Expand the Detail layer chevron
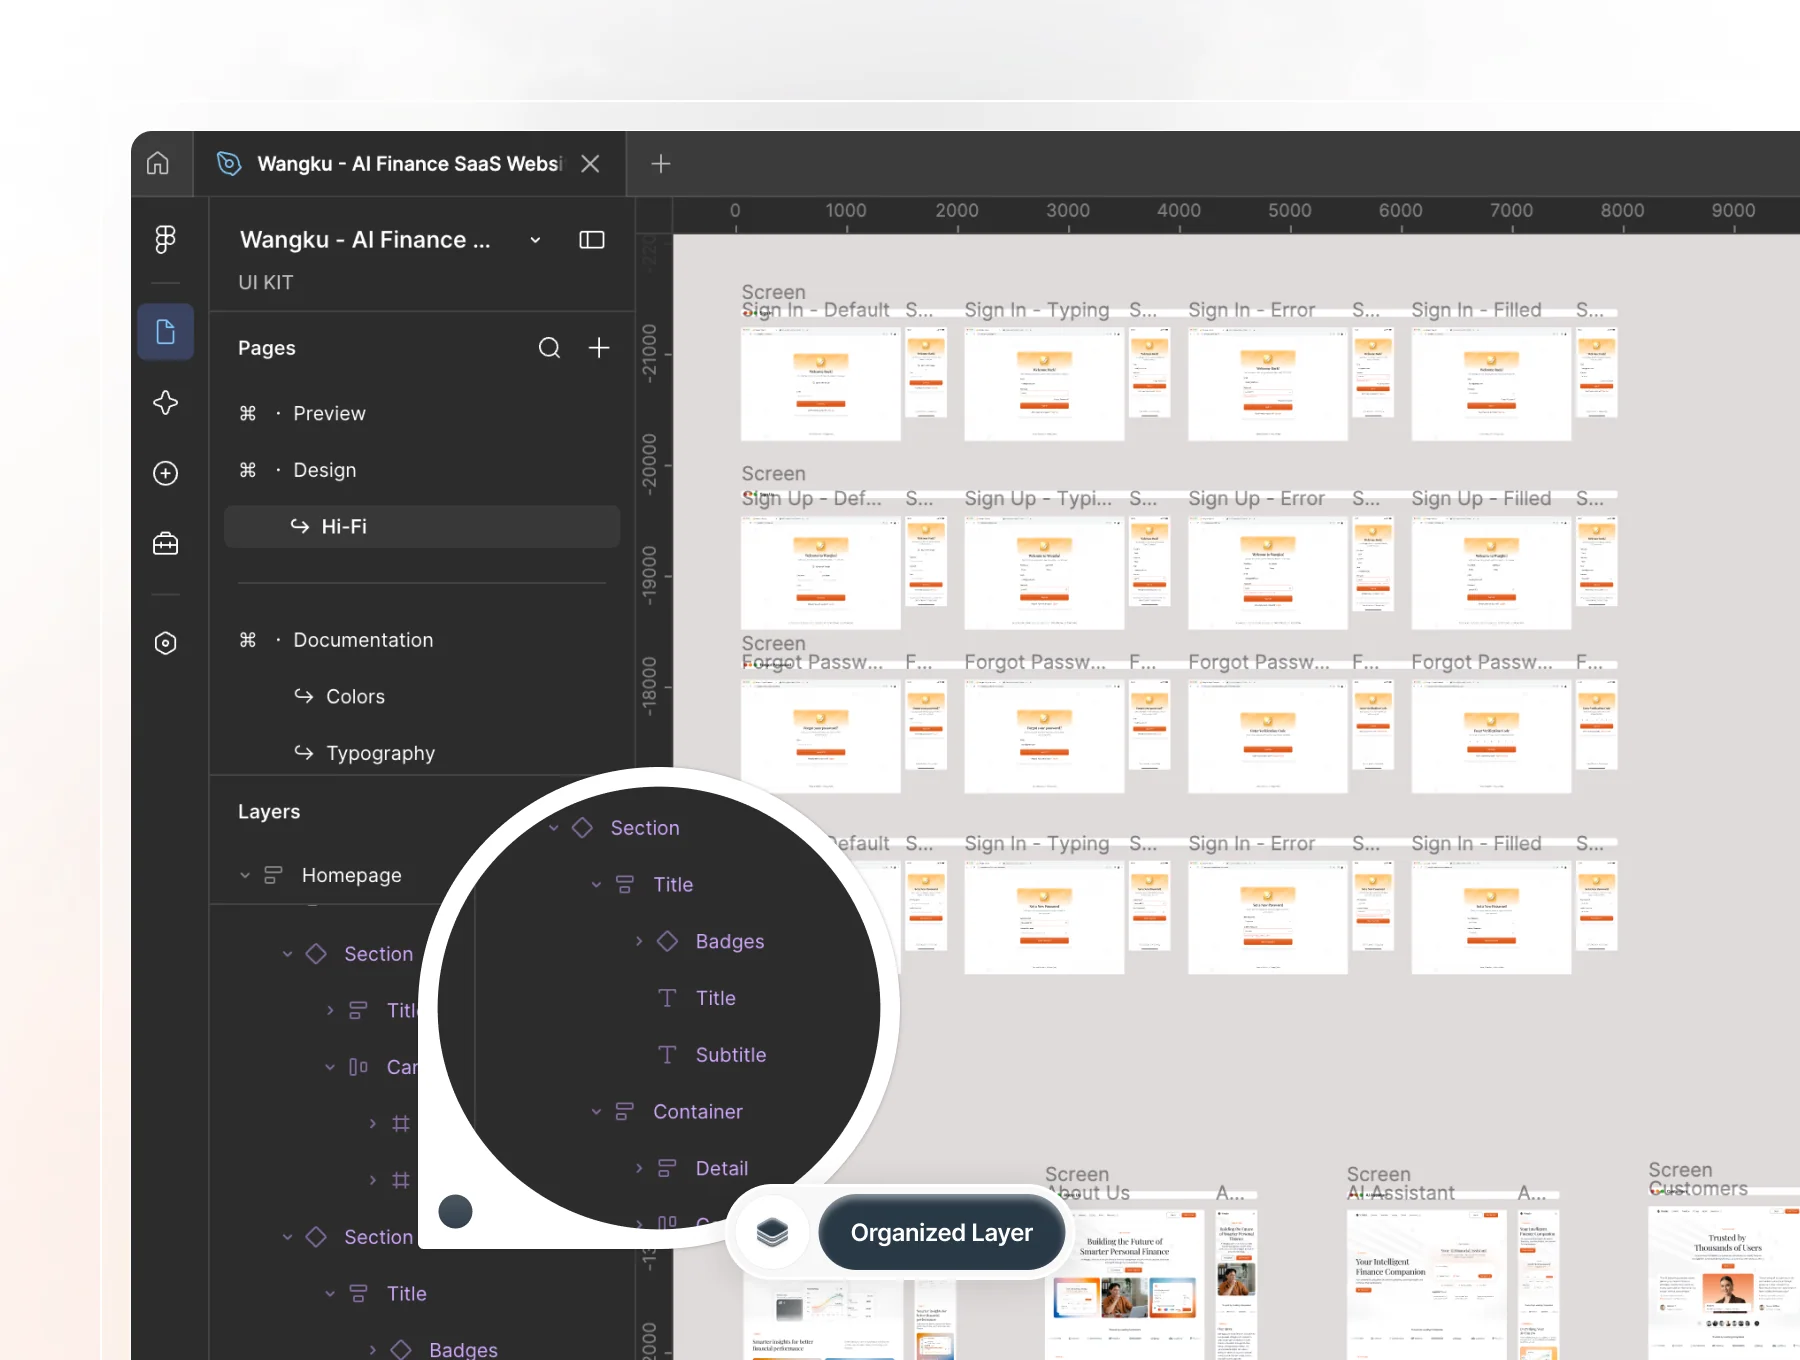This screenshot has width=1800, height=1360. 639,1168
